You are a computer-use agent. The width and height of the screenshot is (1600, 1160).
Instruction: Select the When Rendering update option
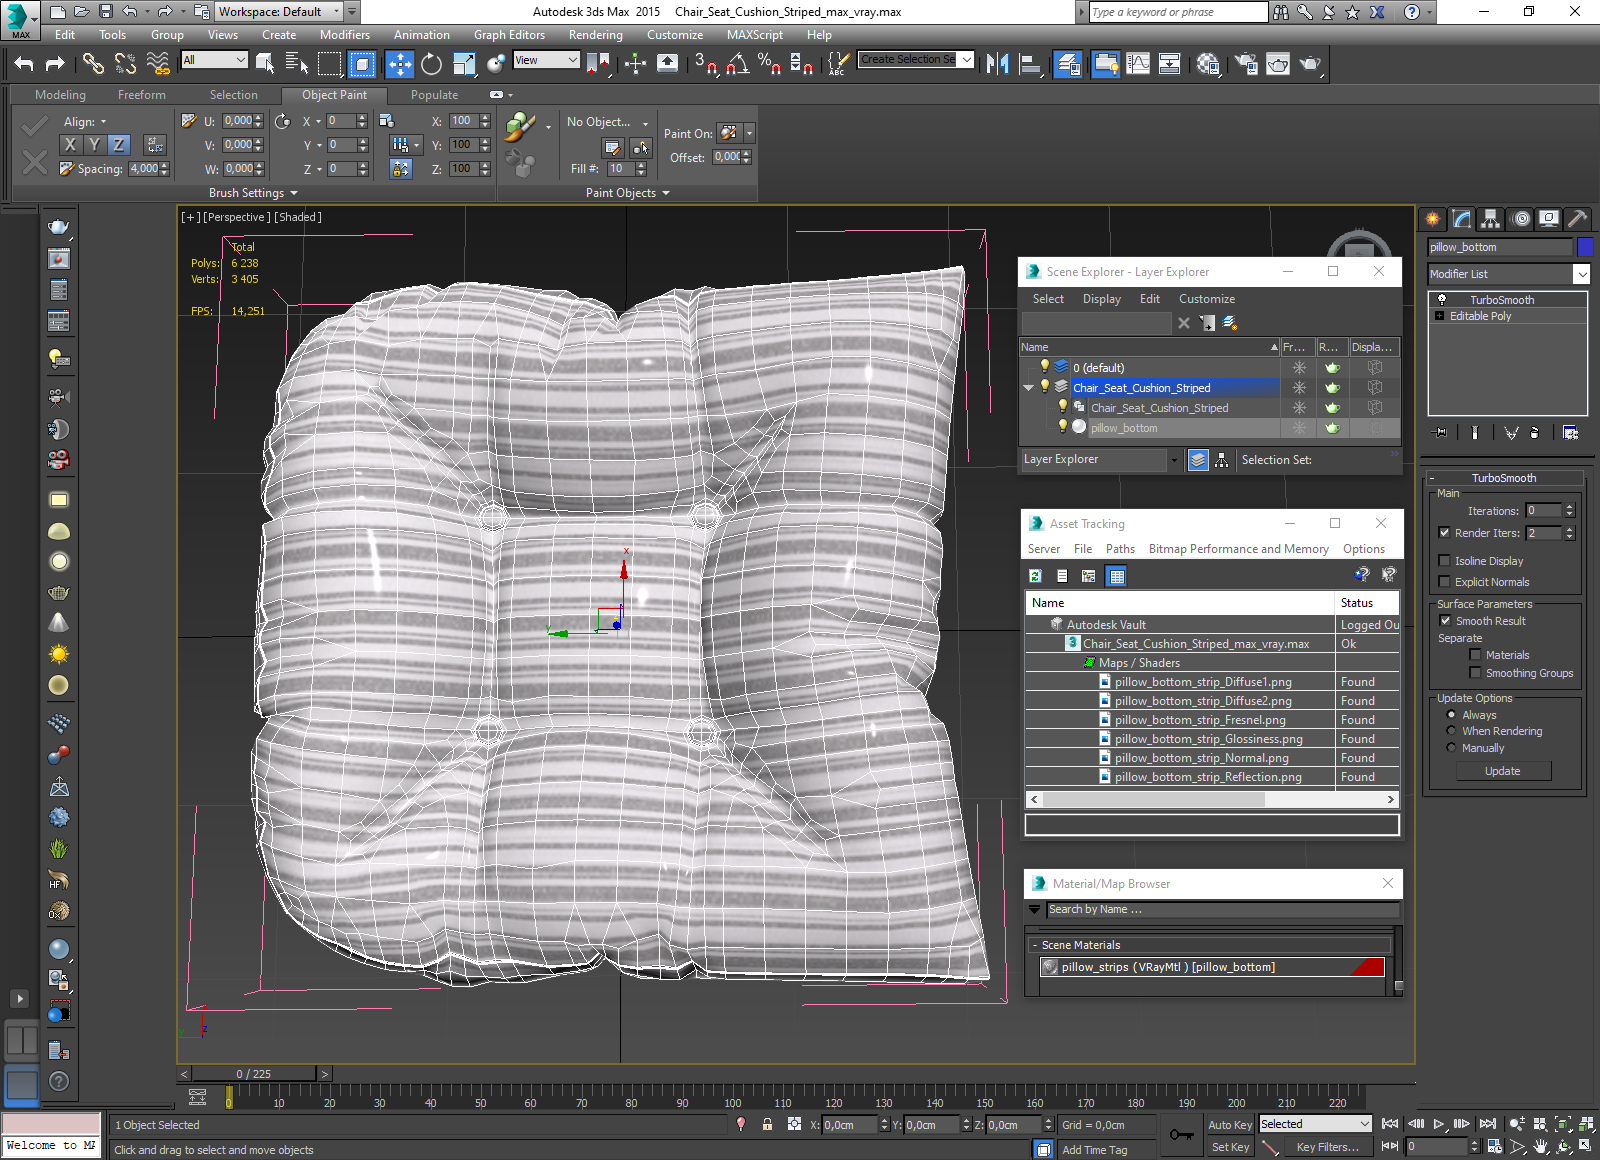[x=1451, y=731]
